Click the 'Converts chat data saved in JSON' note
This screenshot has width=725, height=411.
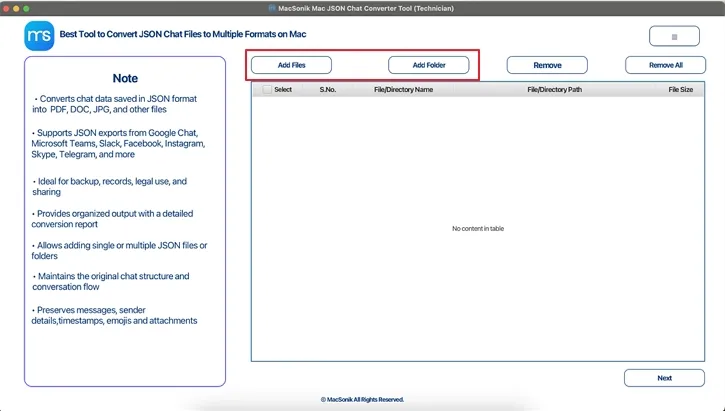pyautogui.click(x=115, y=104)
